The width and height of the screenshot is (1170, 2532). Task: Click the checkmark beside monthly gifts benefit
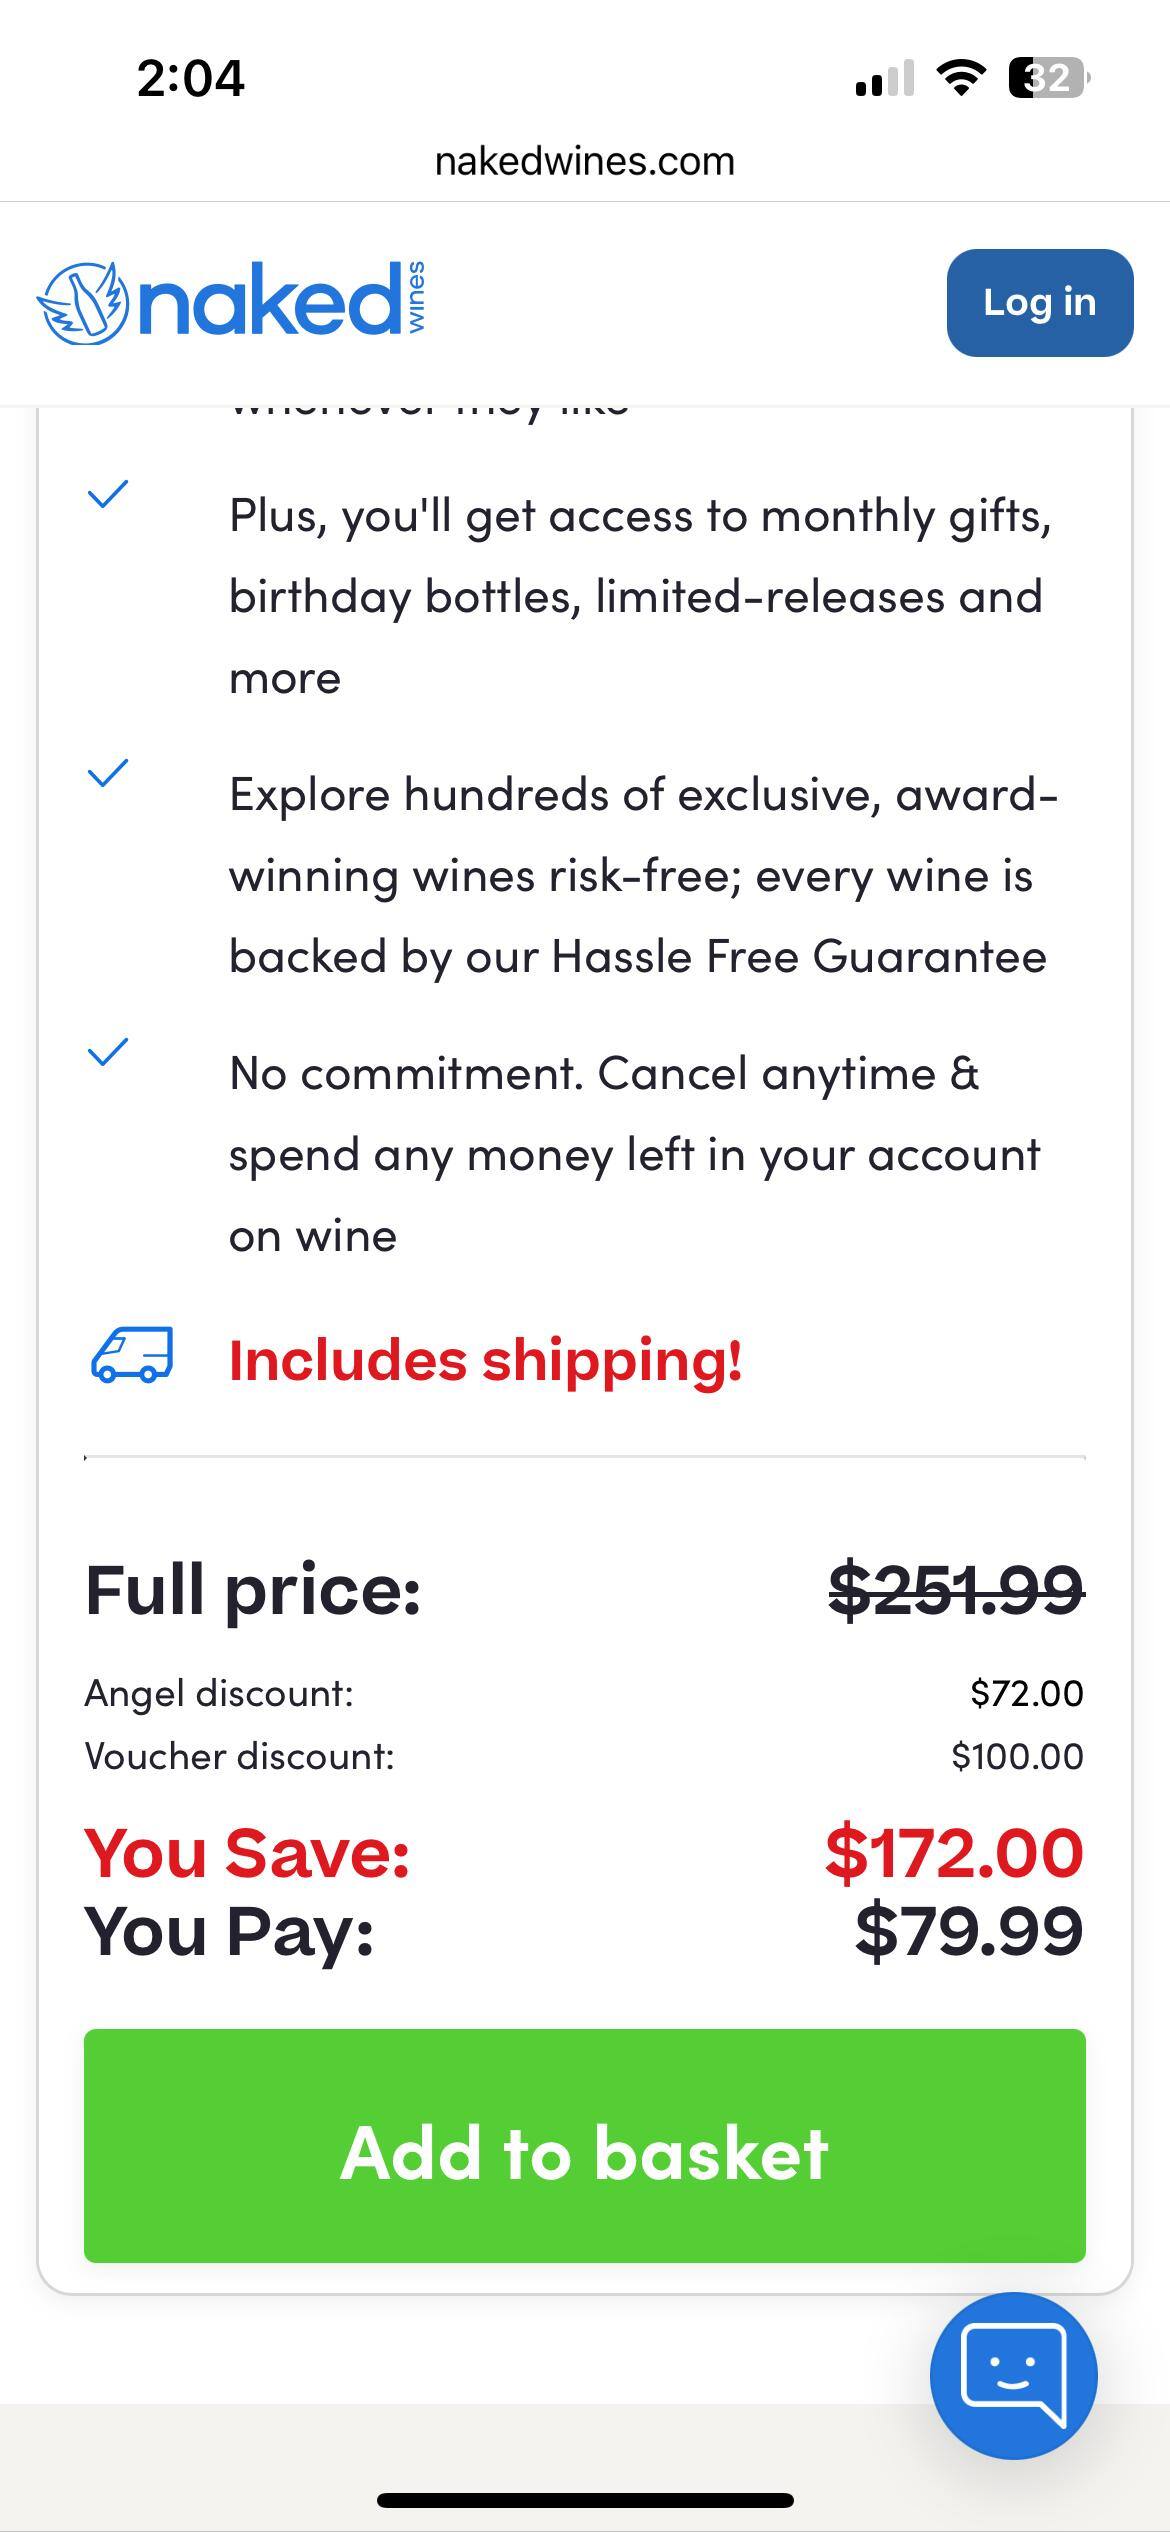tap(108, 494)
